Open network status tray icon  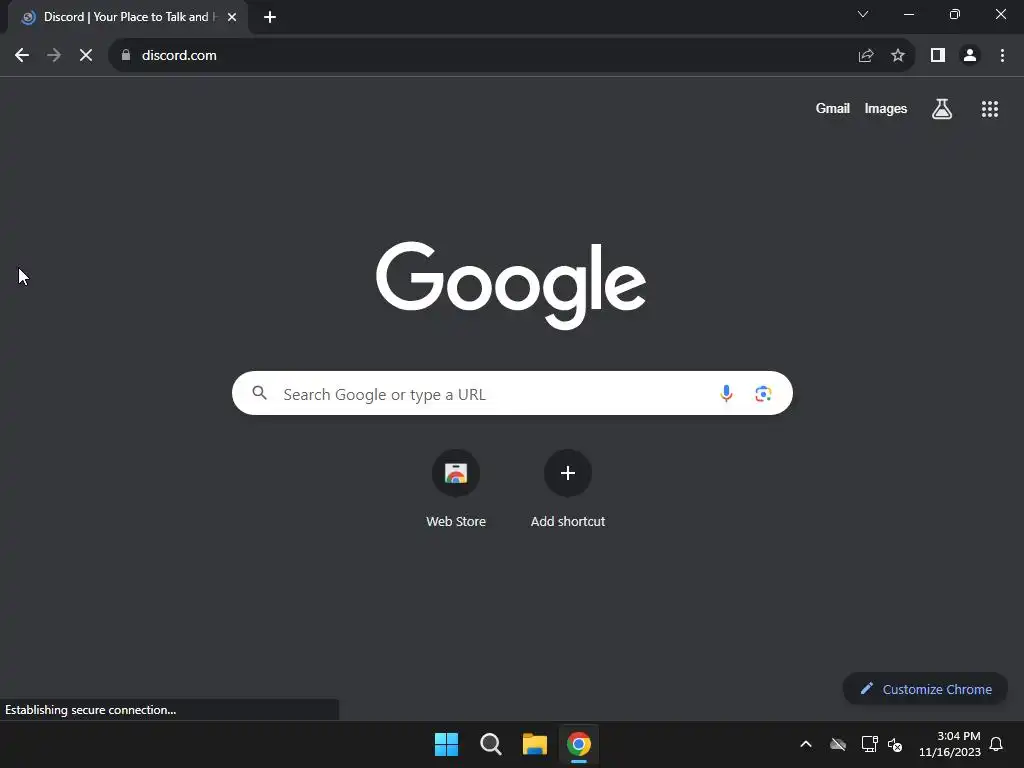[x=869, y=744]
